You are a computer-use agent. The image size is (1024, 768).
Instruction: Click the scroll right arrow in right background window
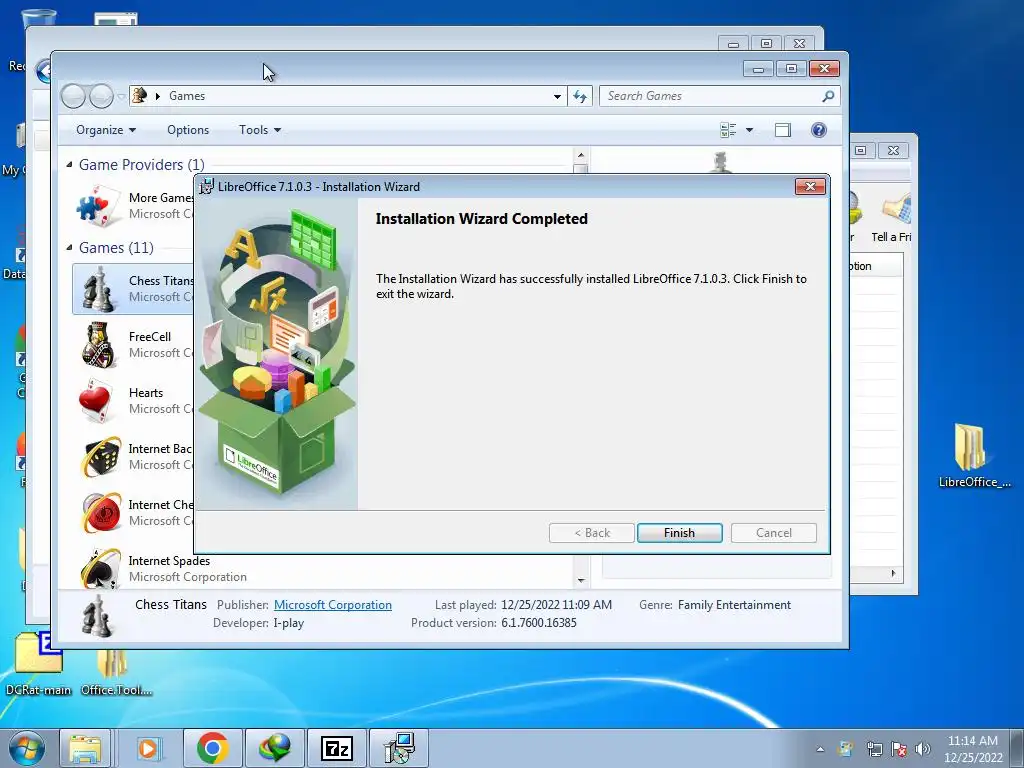pos(893,573)
